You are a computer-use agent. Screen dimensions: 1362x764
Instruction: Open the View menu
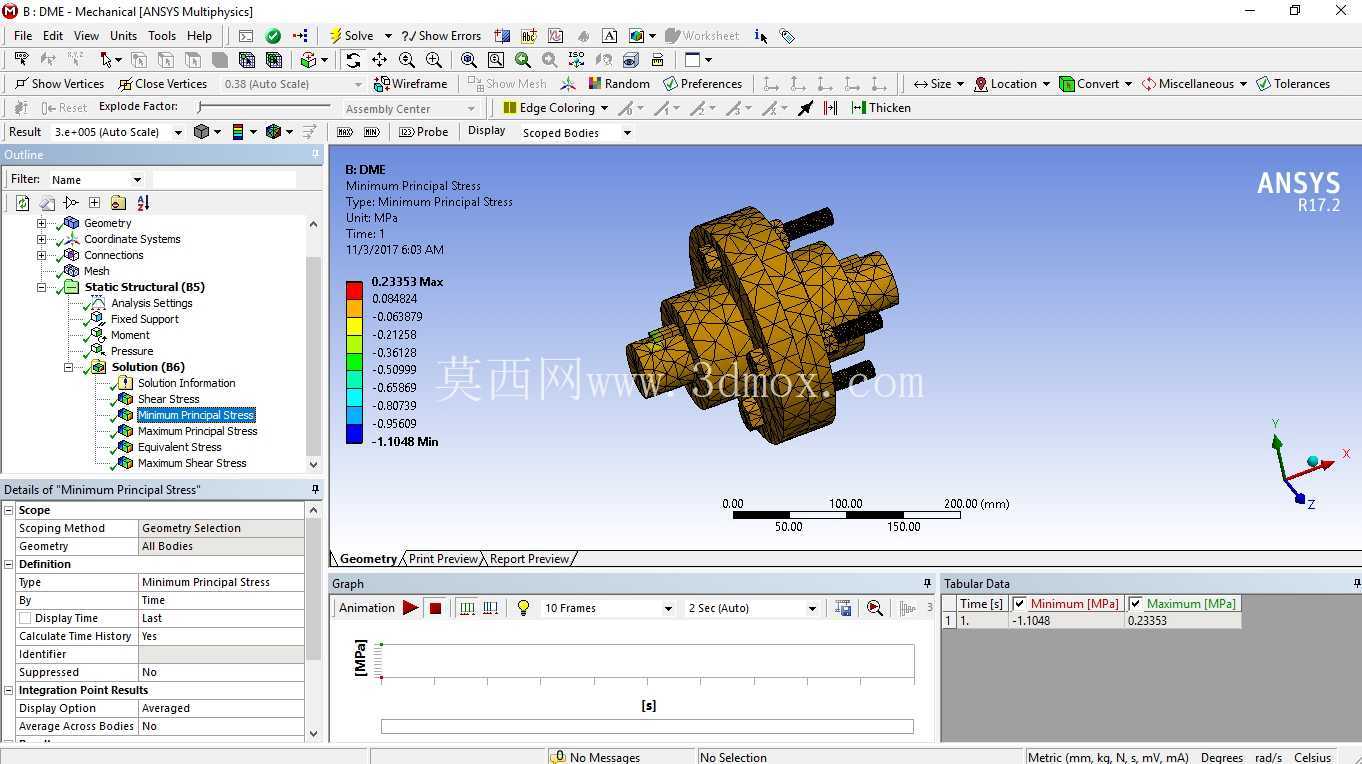click(86, 36)
